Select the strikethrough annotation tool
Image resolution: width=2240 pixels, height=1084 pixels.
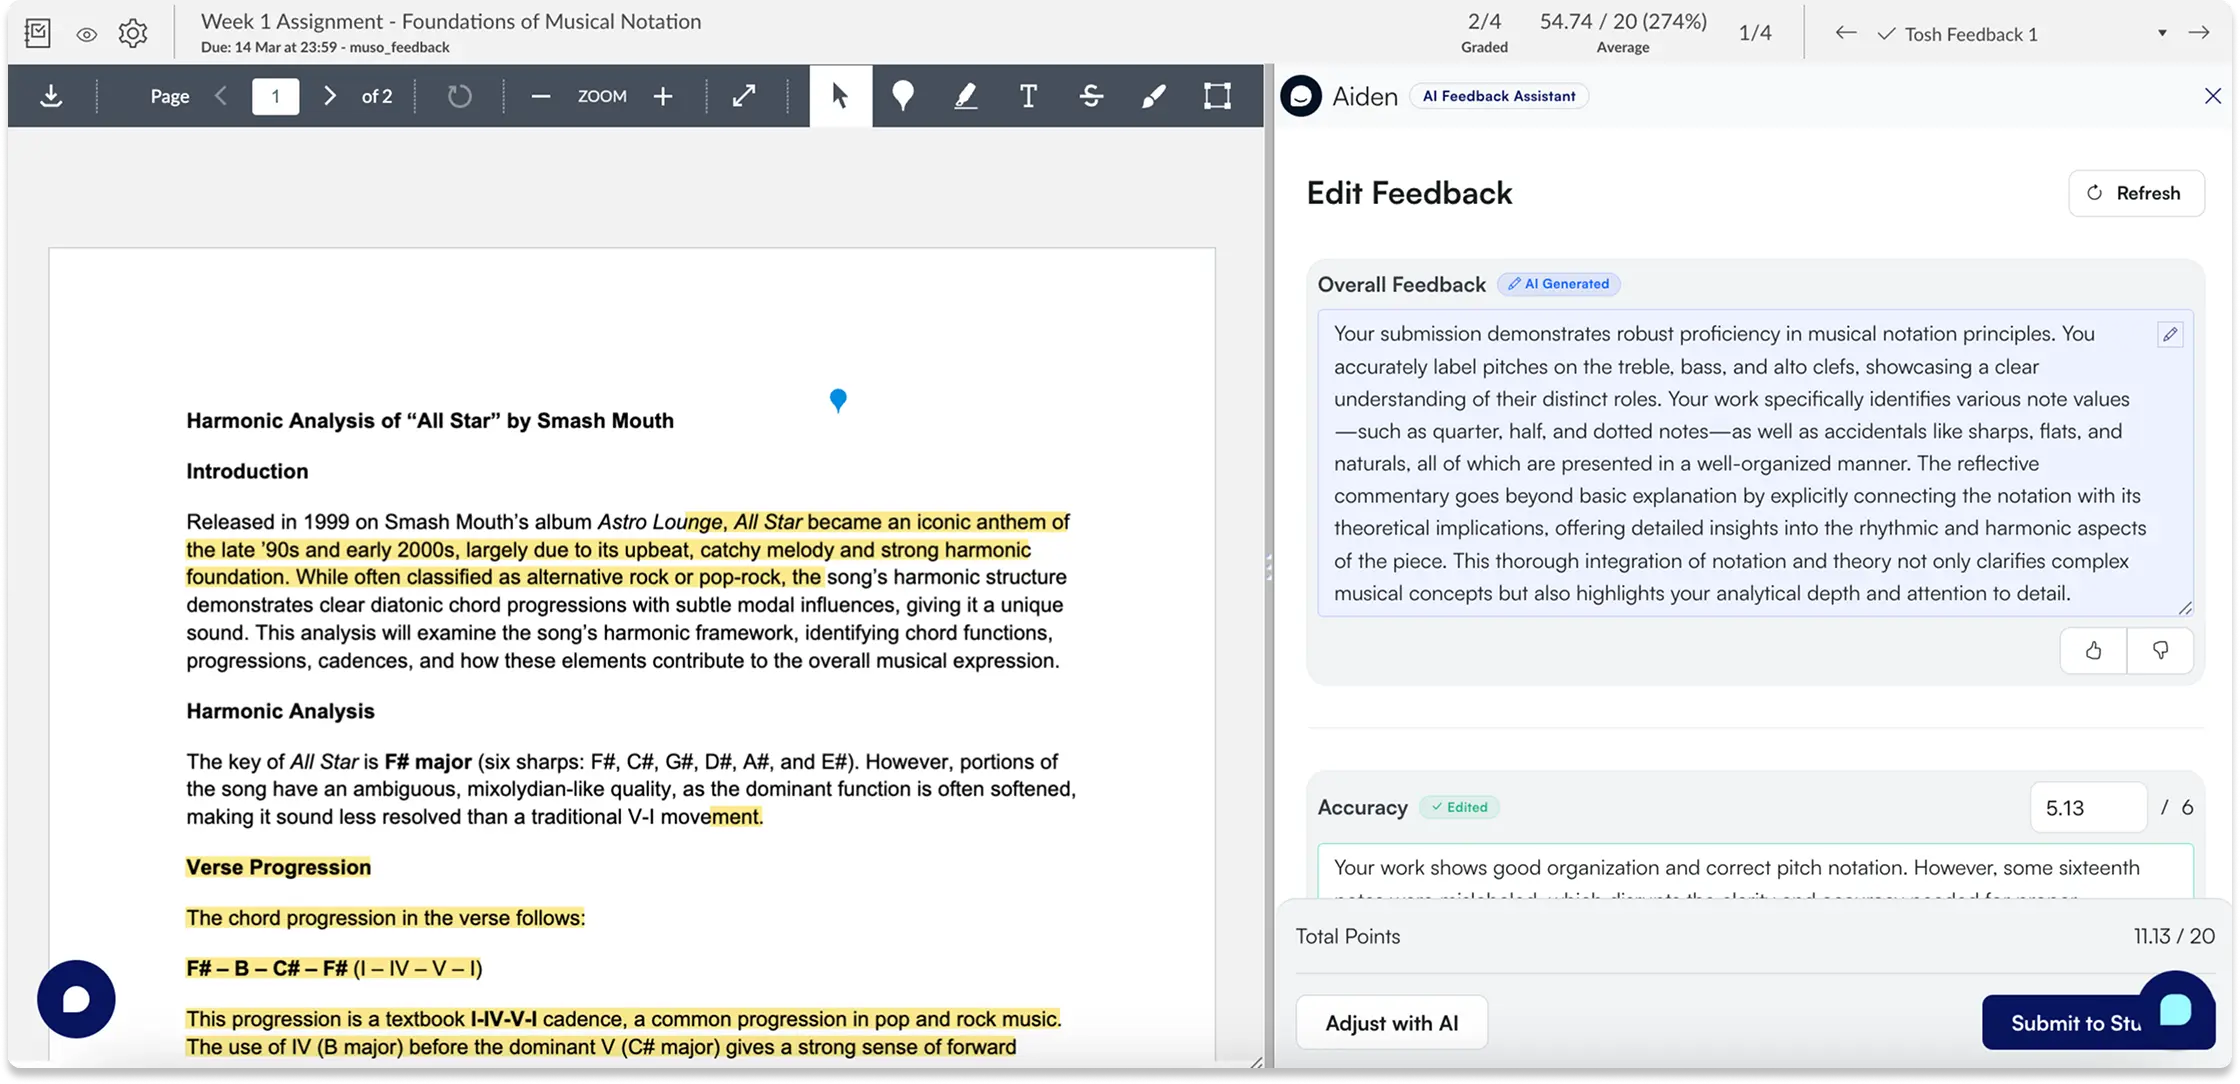tap(1091, 96)
